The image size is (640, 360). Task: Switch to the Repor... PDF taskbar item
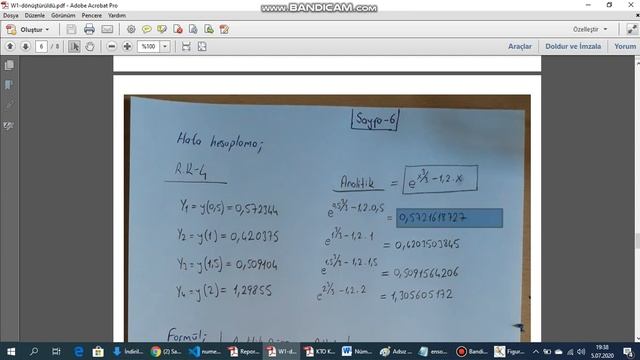(x=243, y=351)
